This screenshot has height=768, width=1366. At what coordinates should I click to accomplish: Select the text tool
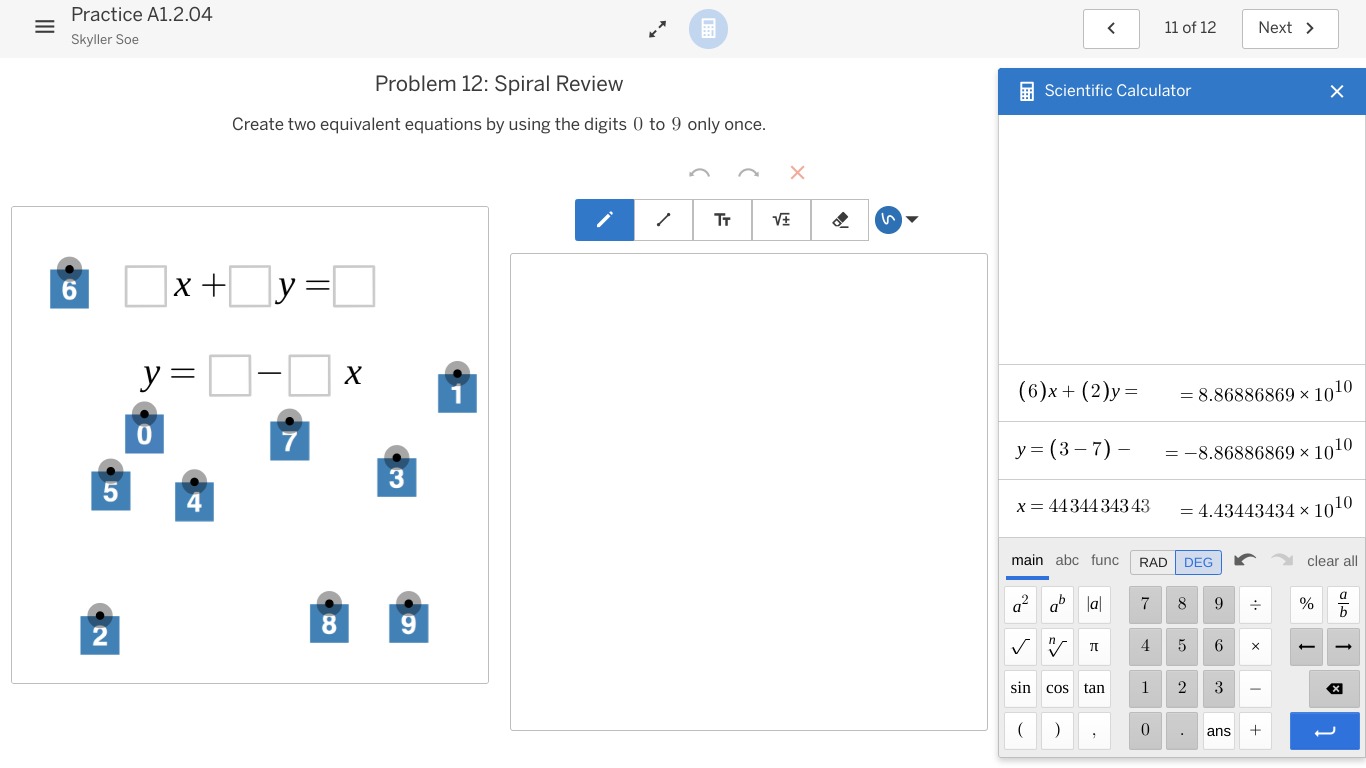point(722,220)
